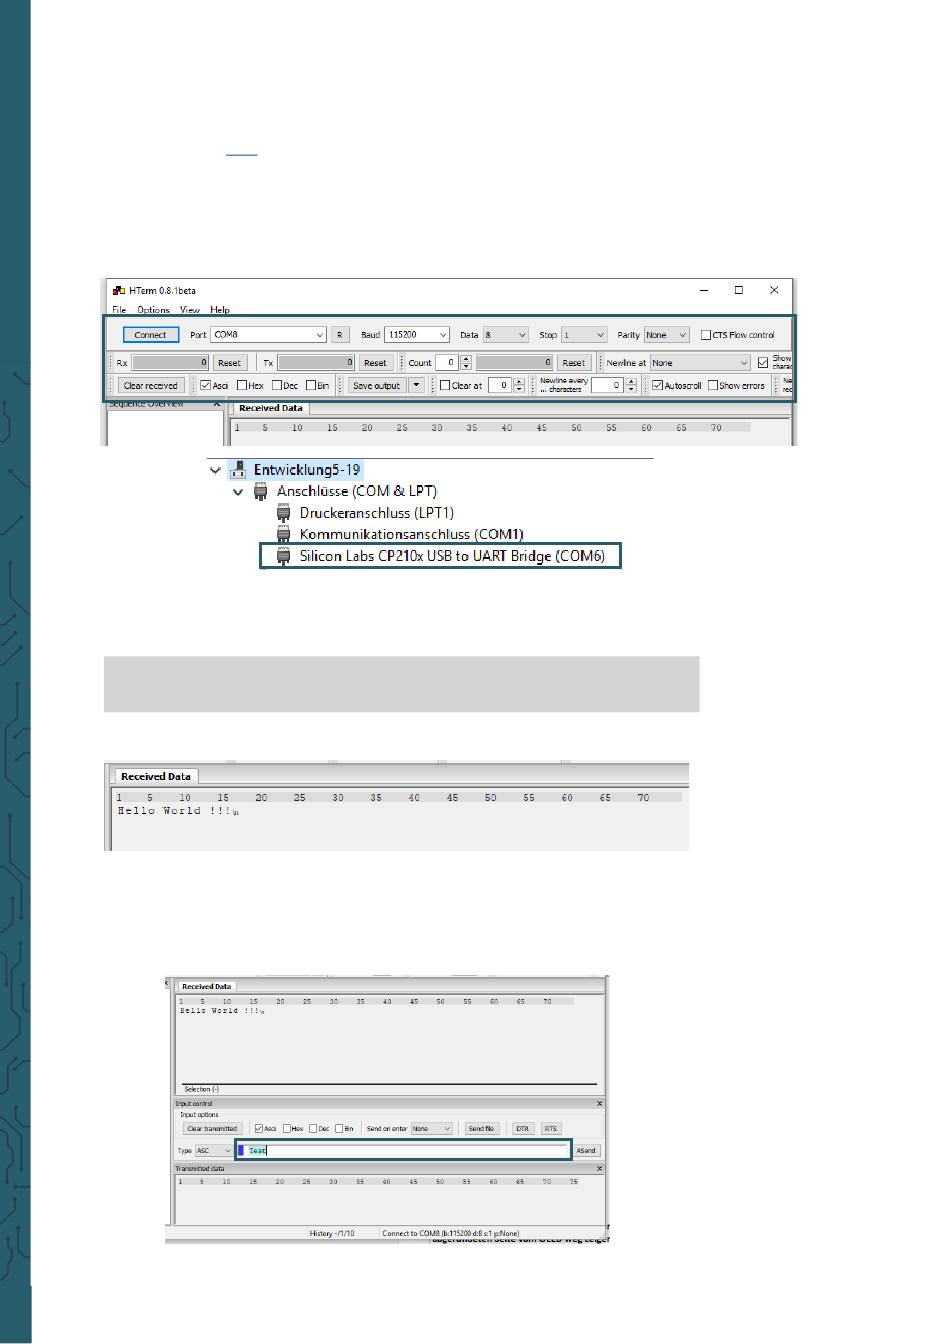The height and width of the screenshot is (1344, 950).
Task: Increase the Count stepper value
Action: coord(466,359)
